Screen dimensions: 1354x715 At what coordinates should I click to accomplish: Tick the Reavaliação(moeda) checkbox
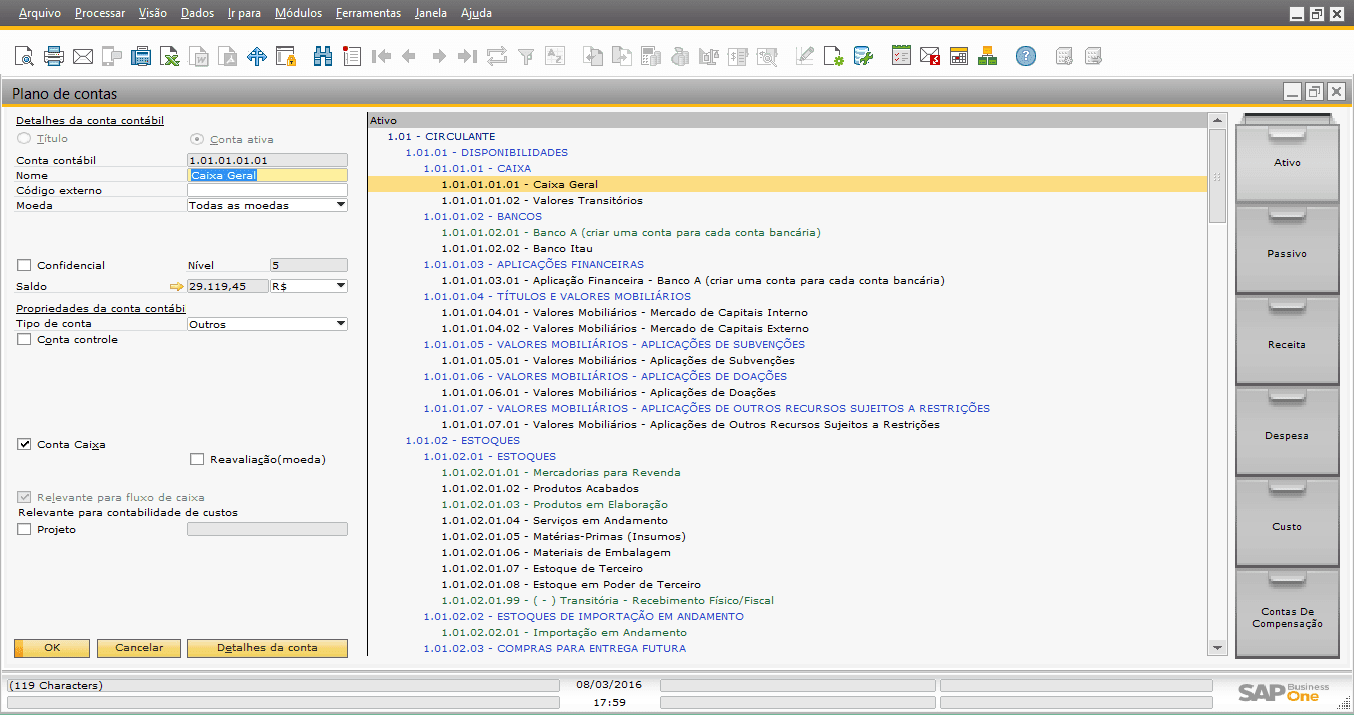[197, 460]
